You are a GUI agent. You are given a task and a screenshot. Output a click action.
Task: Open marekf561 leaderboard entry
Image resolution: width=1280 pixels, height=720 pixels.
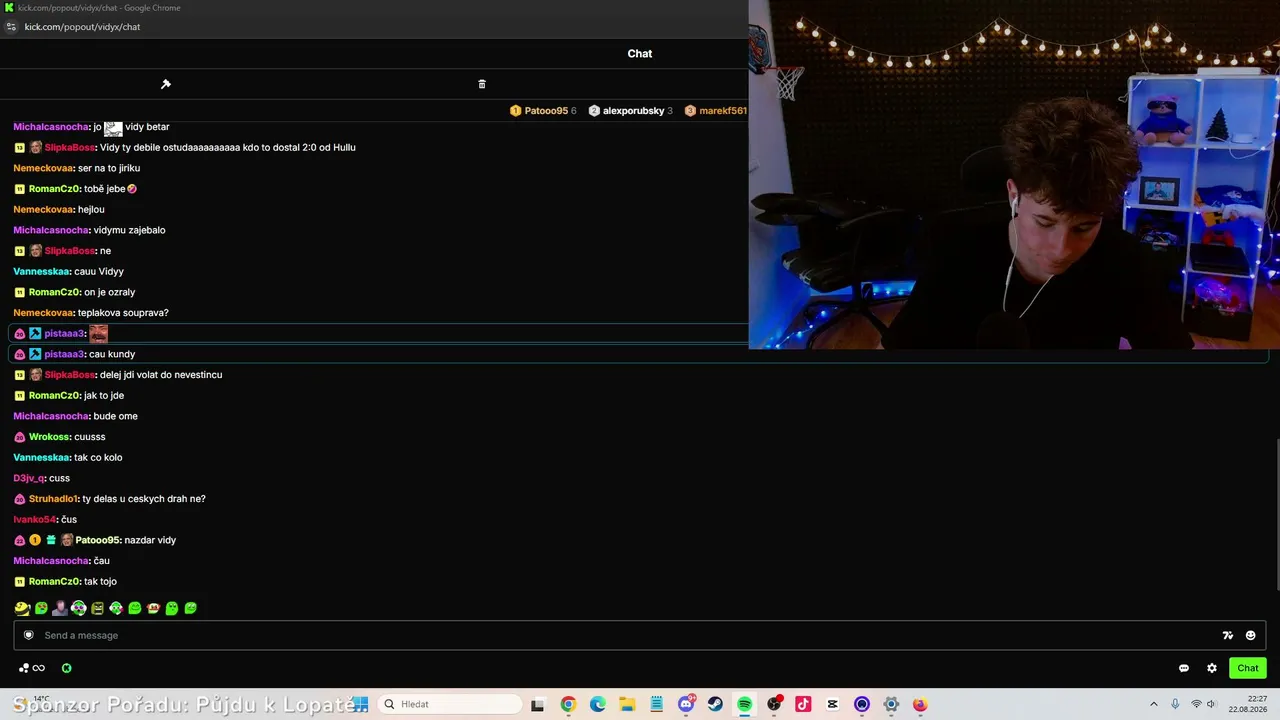[716, 111]
